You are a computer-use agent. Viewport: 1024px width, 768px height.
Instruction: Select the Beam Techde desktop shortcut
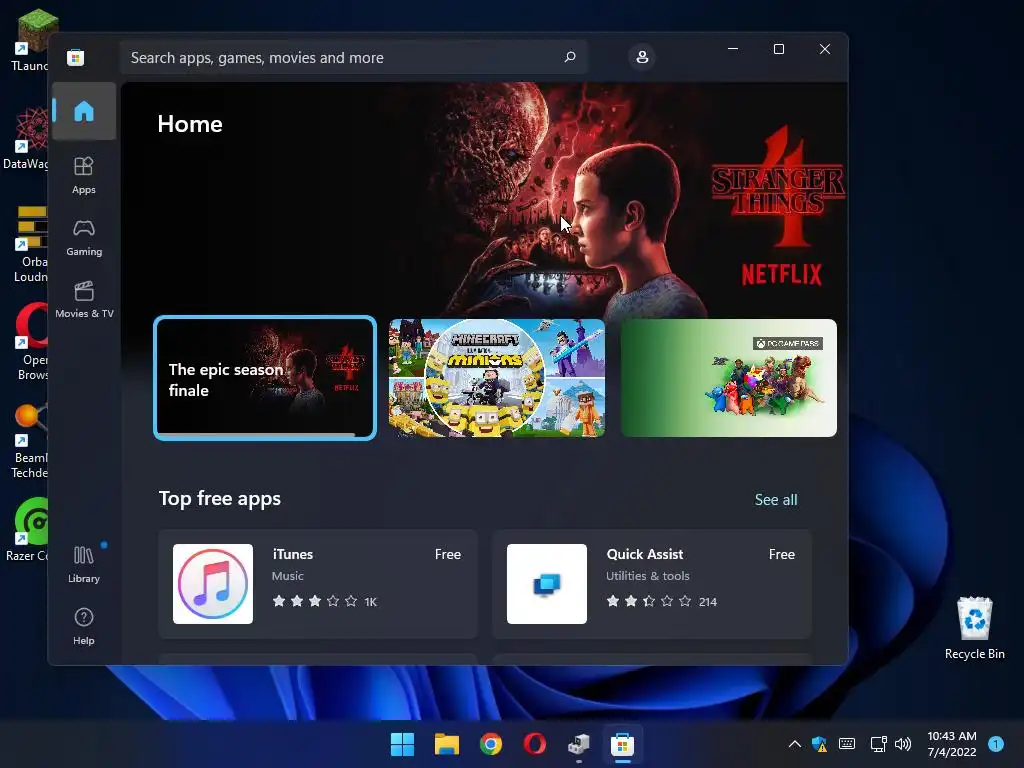tap(29, 441)
